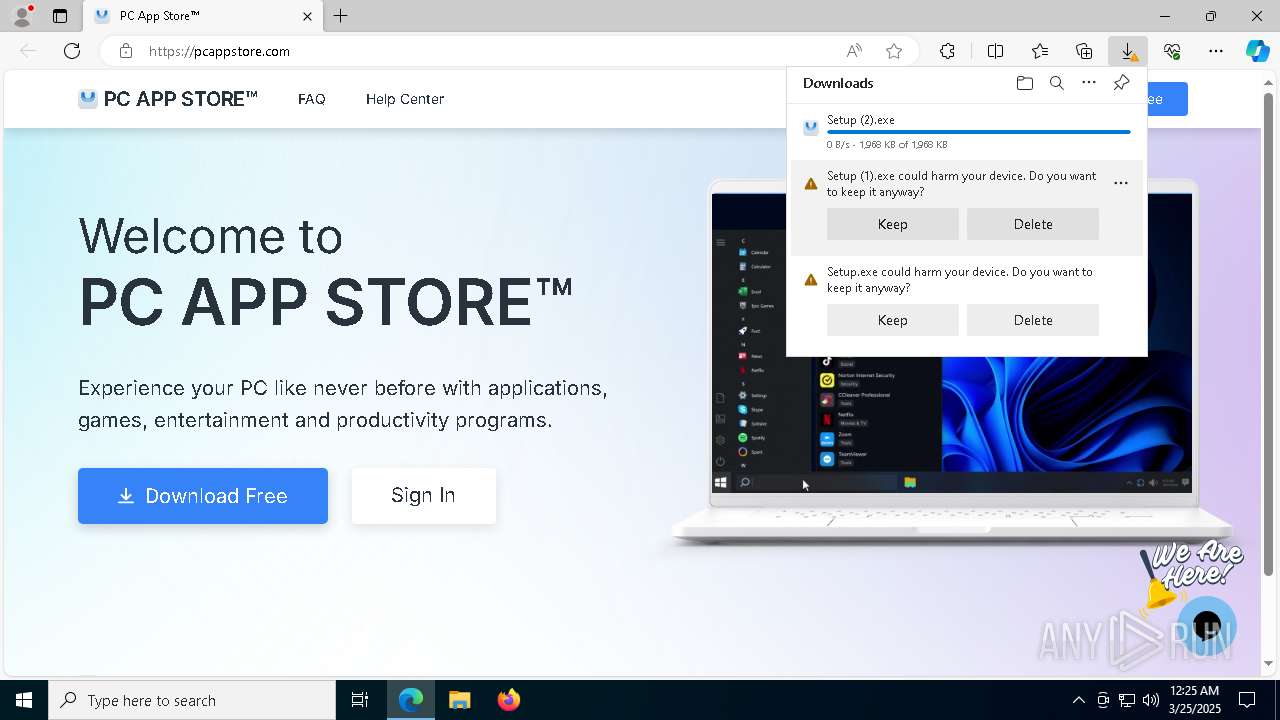
Task: Click the taskbar search box
Action: tap(192, 700)
